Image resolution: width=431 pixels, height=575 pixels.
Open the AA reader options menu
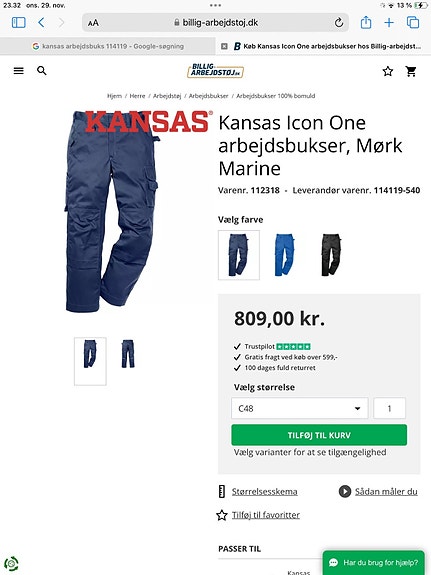pos(93,23)
